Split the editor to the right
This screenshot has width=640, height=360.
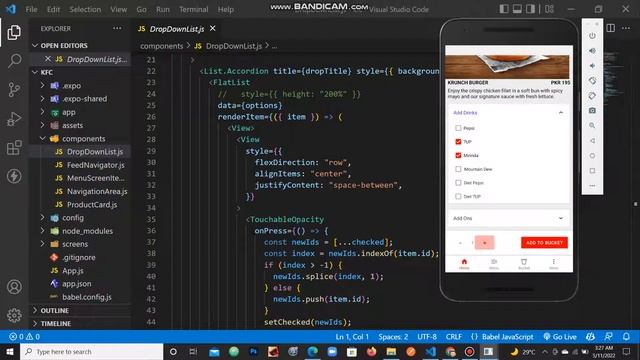pos(611,28)
